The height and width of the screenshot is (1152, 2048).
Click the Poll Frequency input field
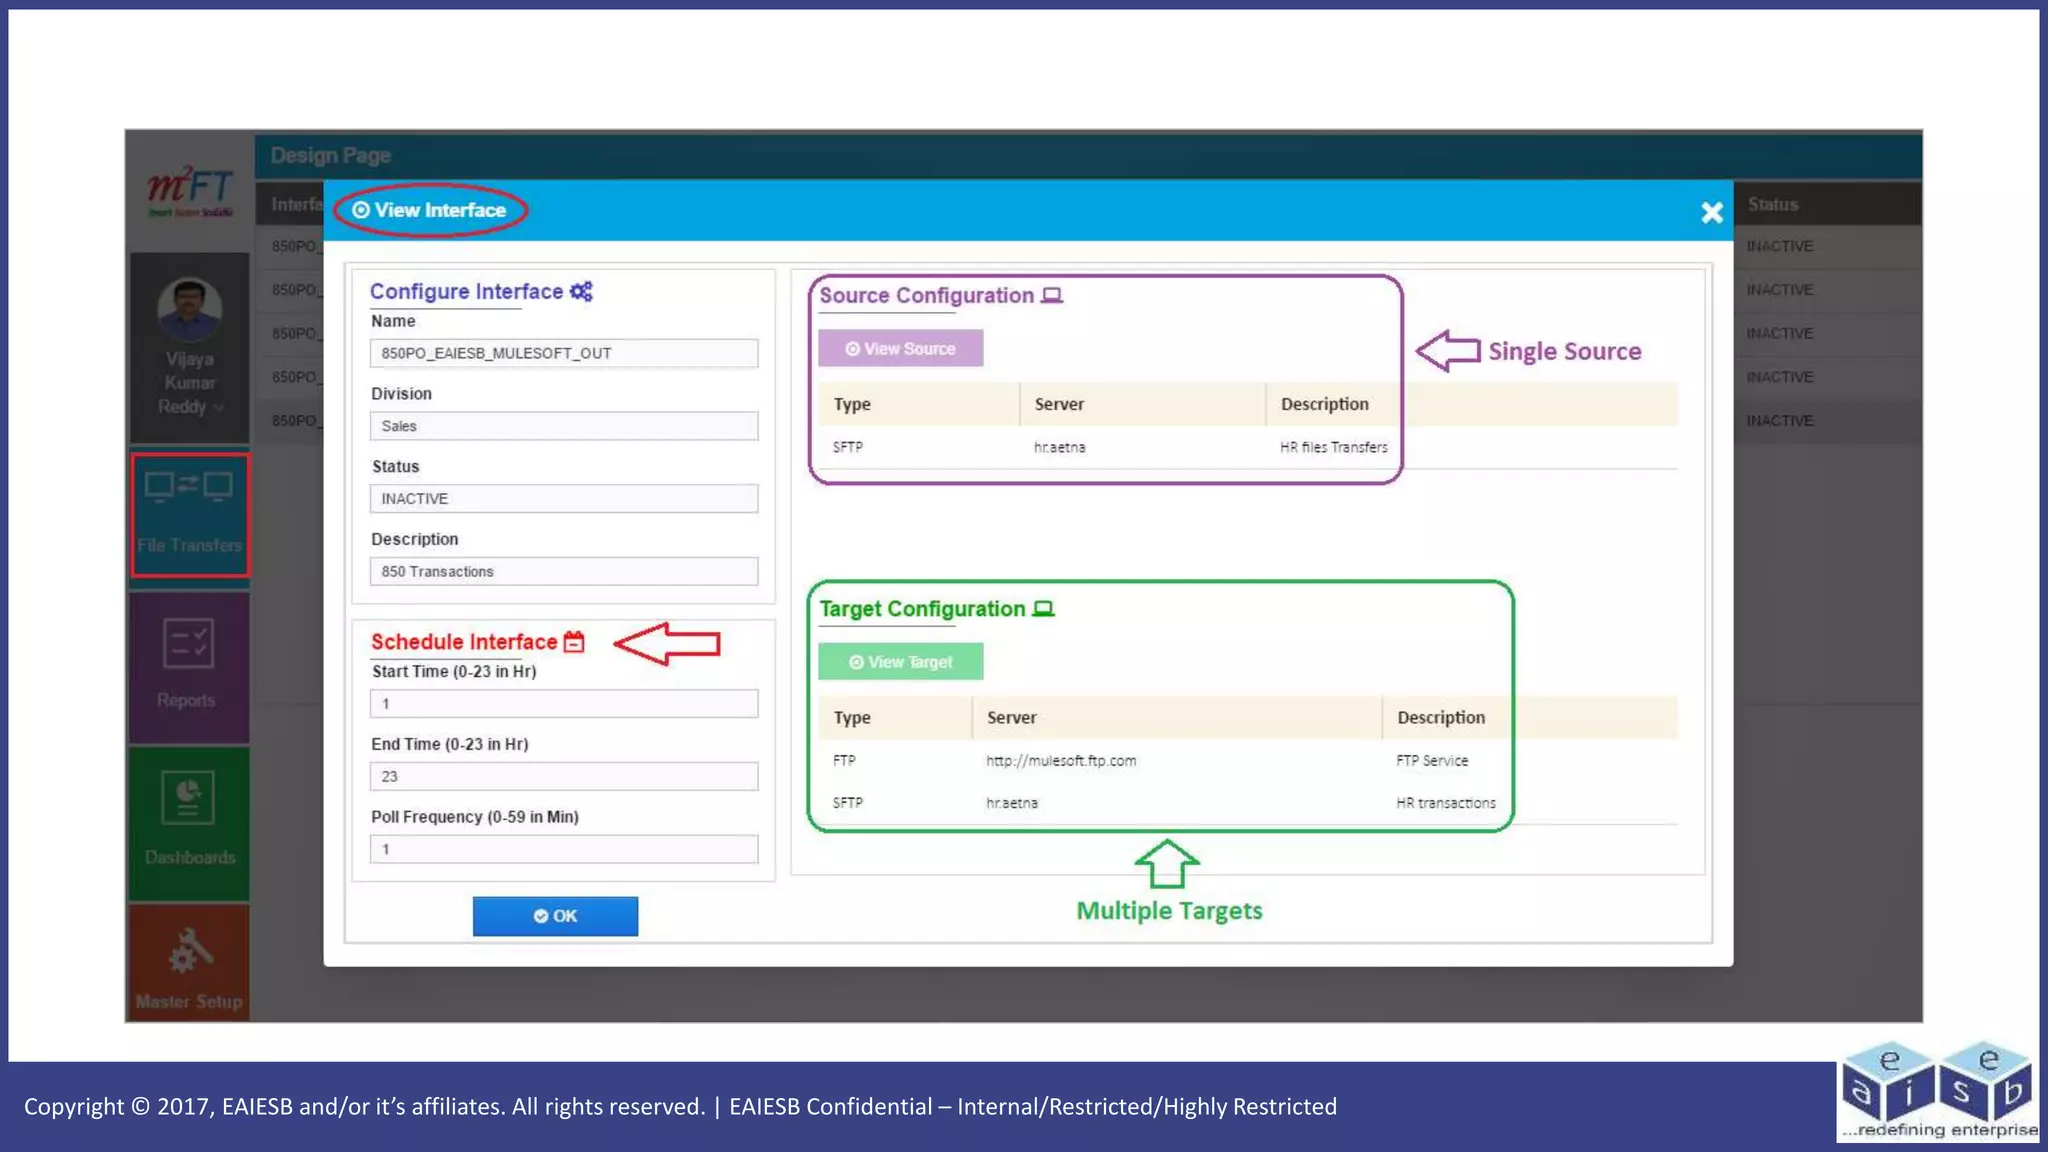563,849
